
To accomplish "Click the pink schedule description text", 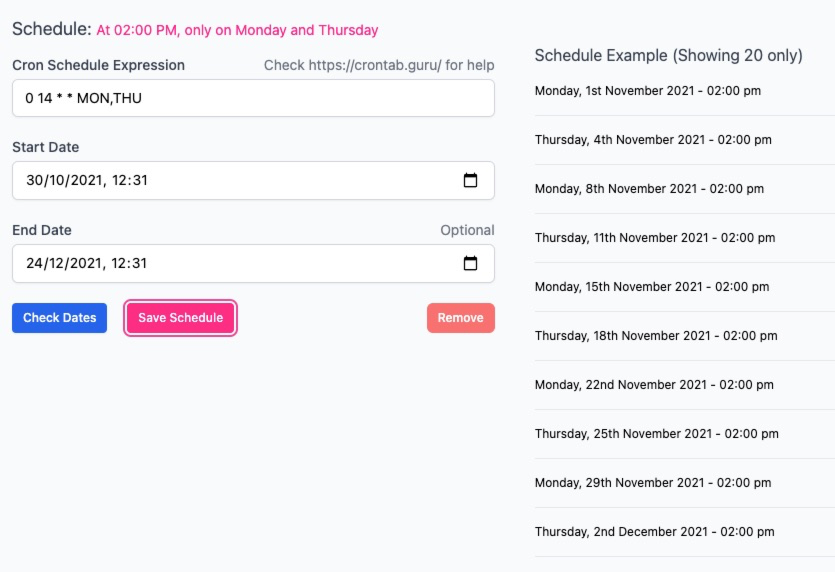I will pos(238,30).
